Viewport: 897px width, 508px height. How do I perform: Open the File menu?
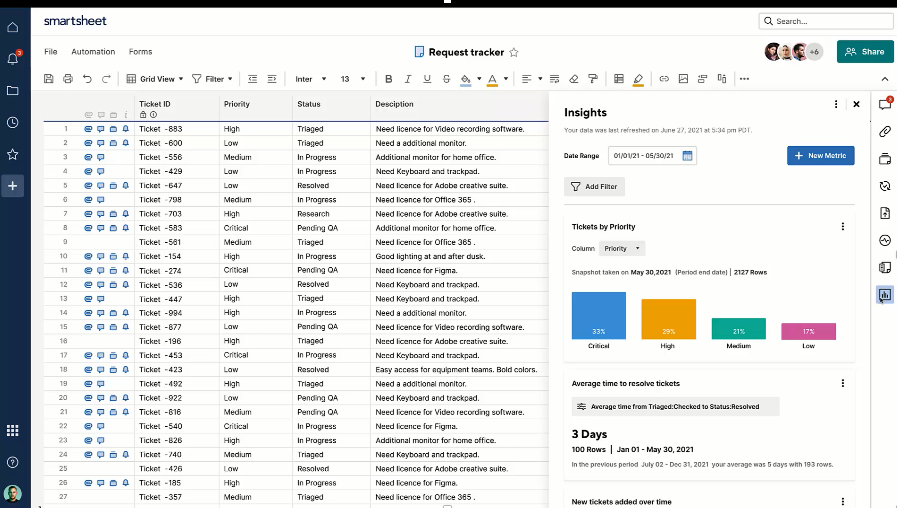point(51,51)
